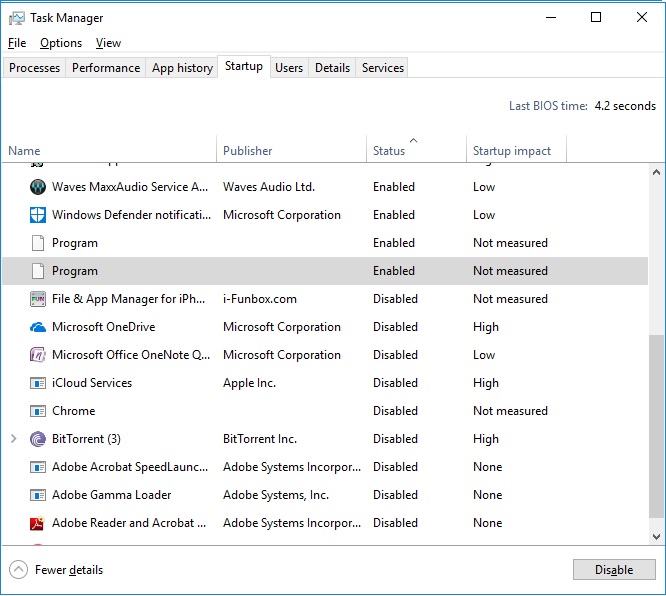This screenshot has width=666, height=596.
Task: Click Not measured impact for Chrome
Action: coord(511,411)
